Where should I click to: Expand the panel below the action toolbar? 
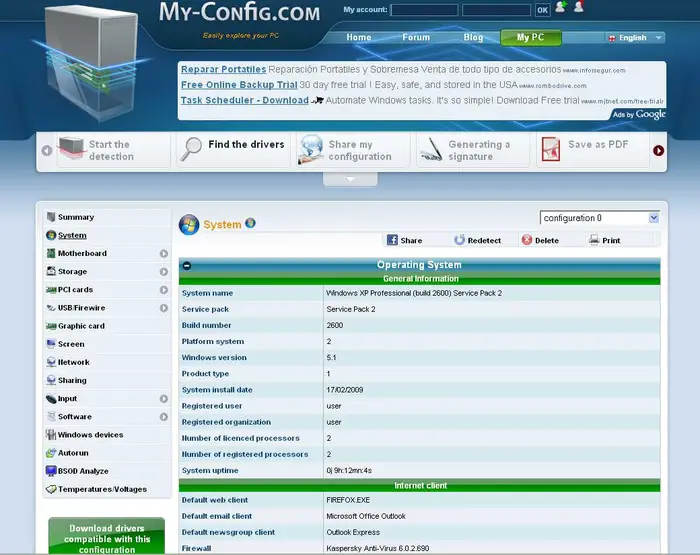tap(350, 179)
